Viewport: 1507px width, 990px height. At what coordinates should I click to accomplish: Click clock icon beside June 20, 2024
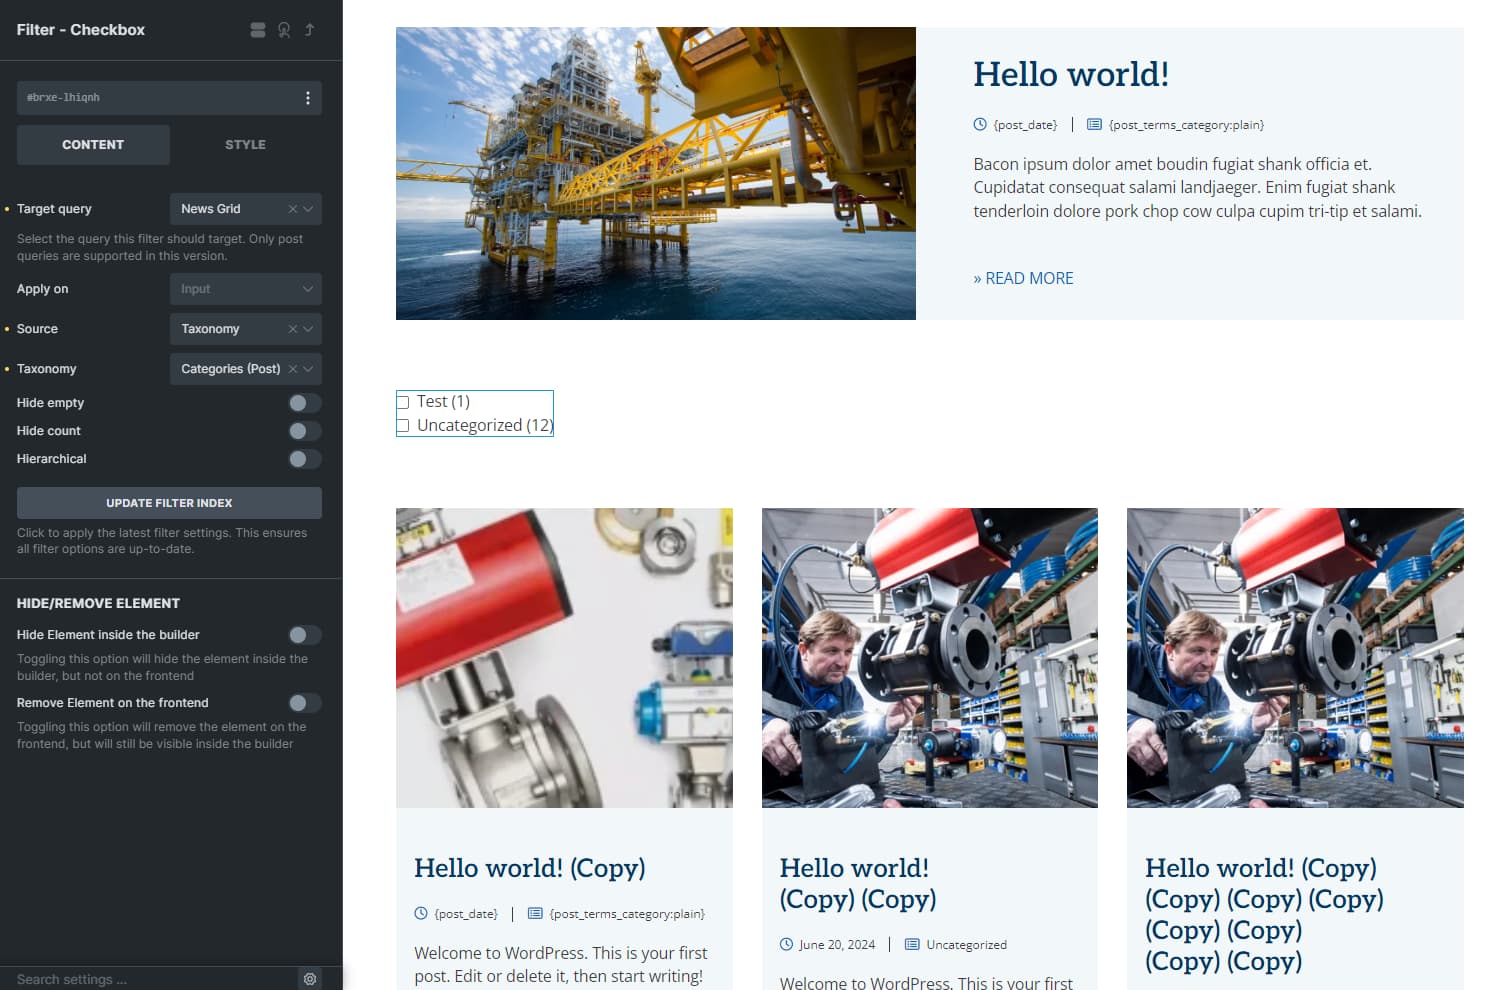click(786, 944)
